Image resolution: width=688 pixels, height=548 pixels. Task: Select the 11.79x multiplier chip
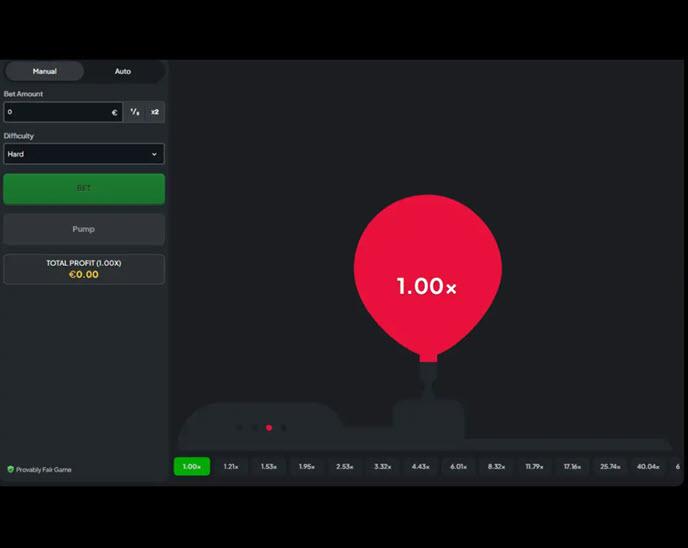coord(534,467)
